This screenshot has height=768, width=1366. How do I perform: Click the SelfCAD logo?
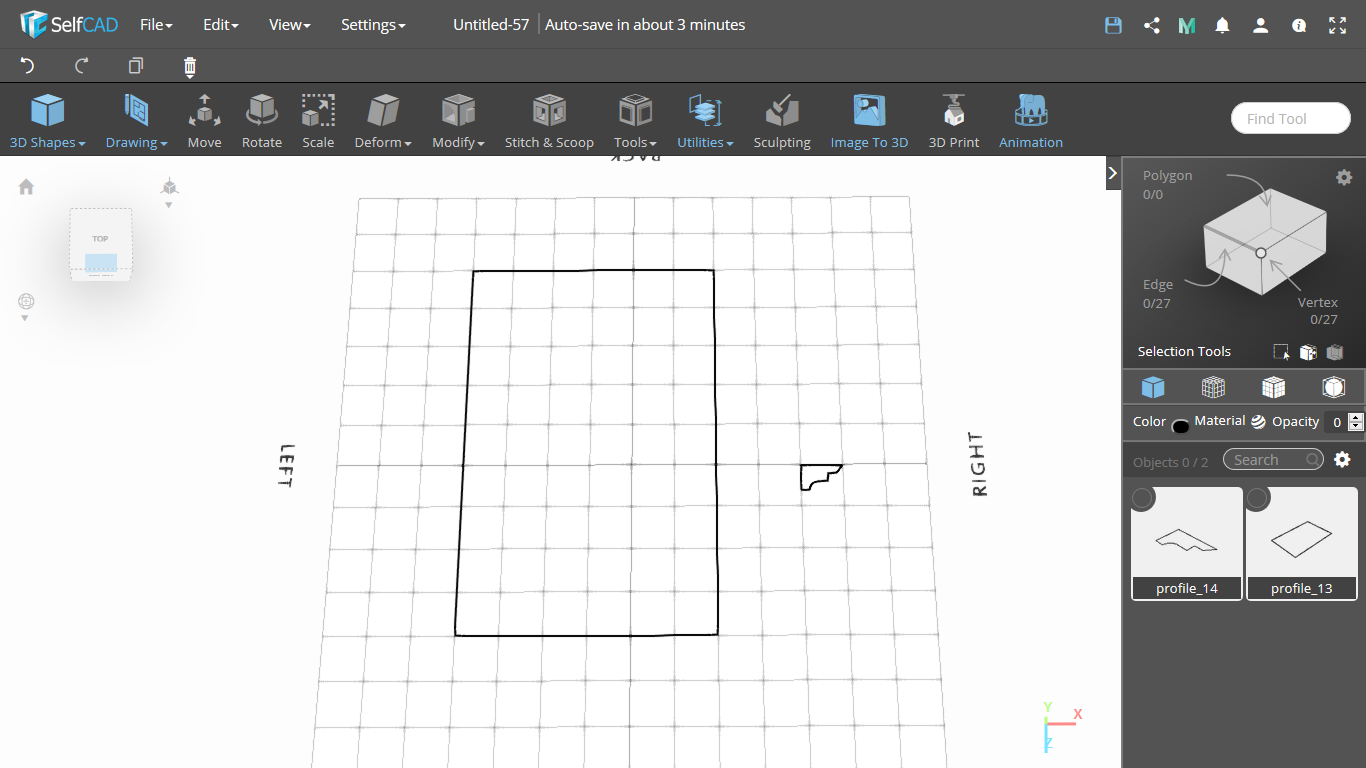[69, 25]
